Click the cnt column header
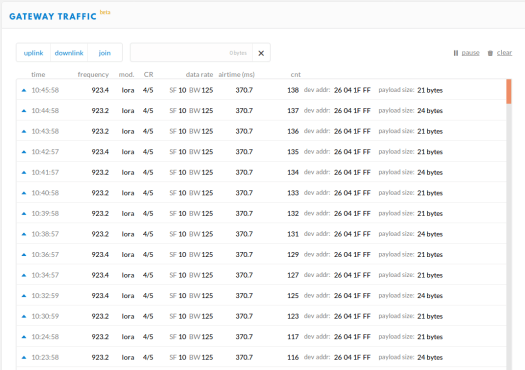This screenshot has height=370, width=525. pos(295,74)
